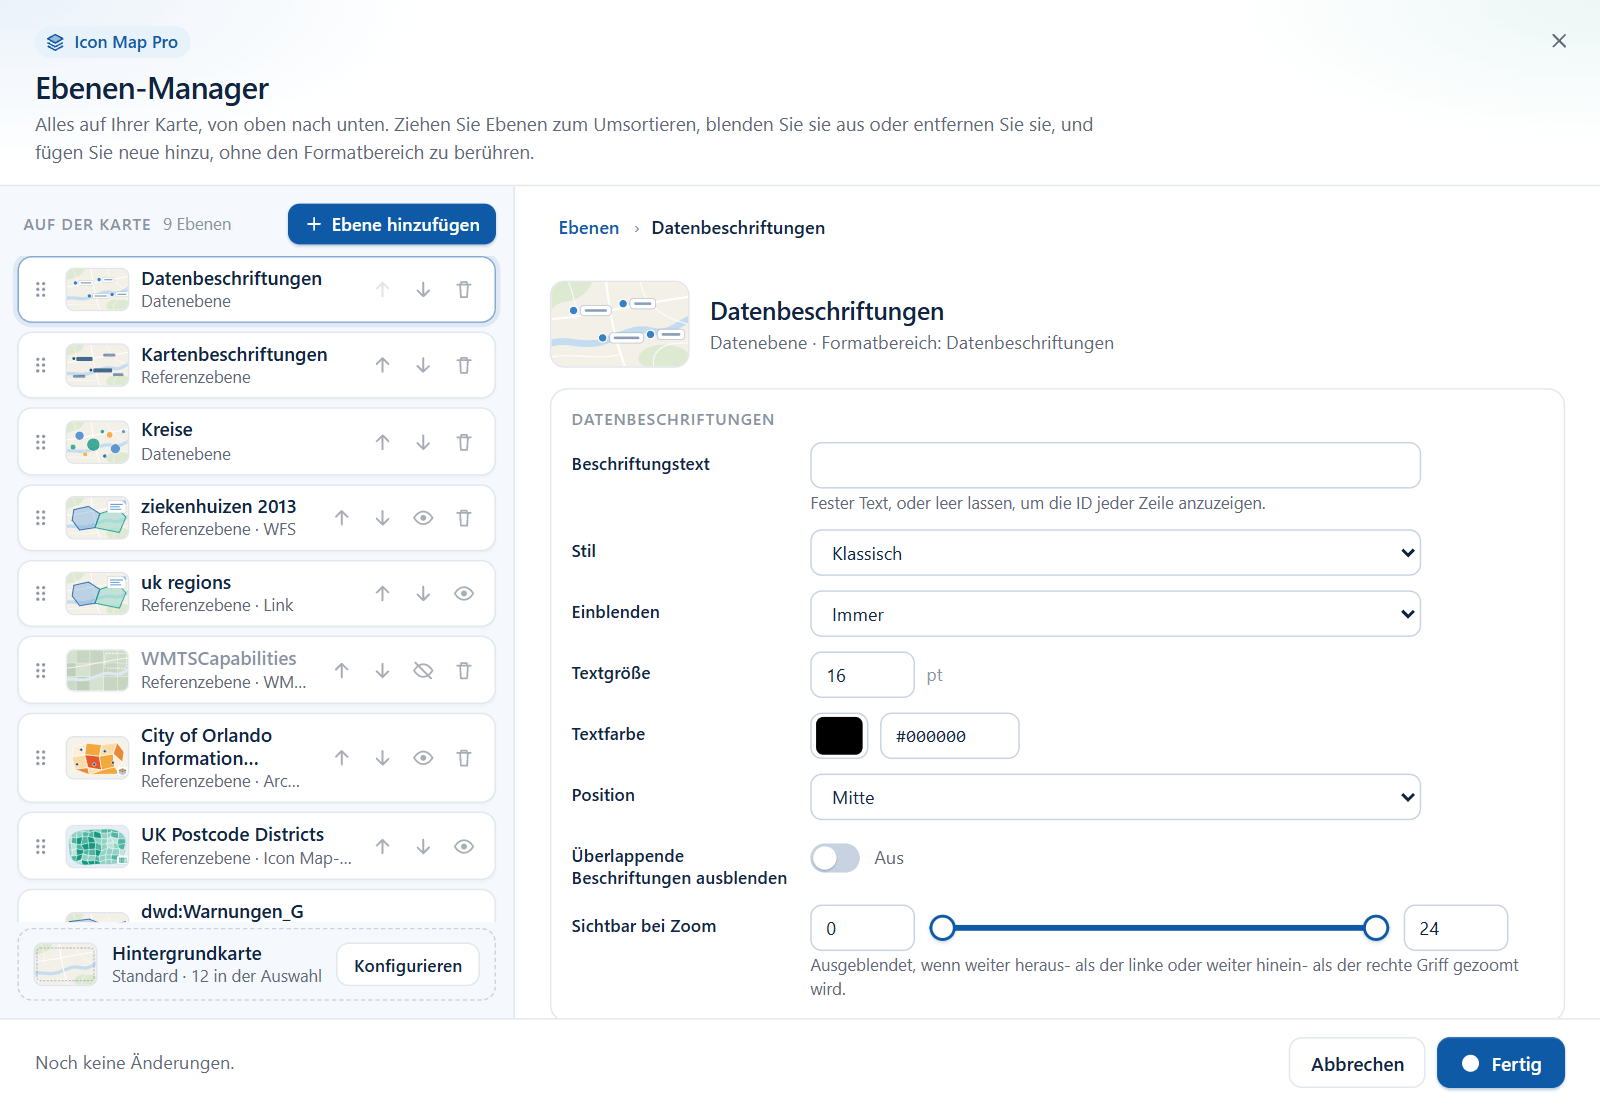This screenshot has width=1600, height=1105.
Task: Delete the WMTSCapabilities layer
Action: [464, 671]
